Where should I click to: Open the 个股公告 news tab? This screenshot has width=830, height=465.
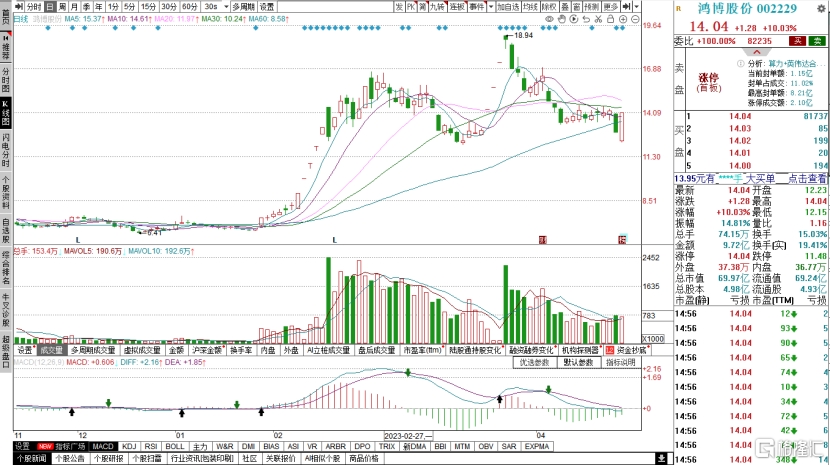click(70, 459)
